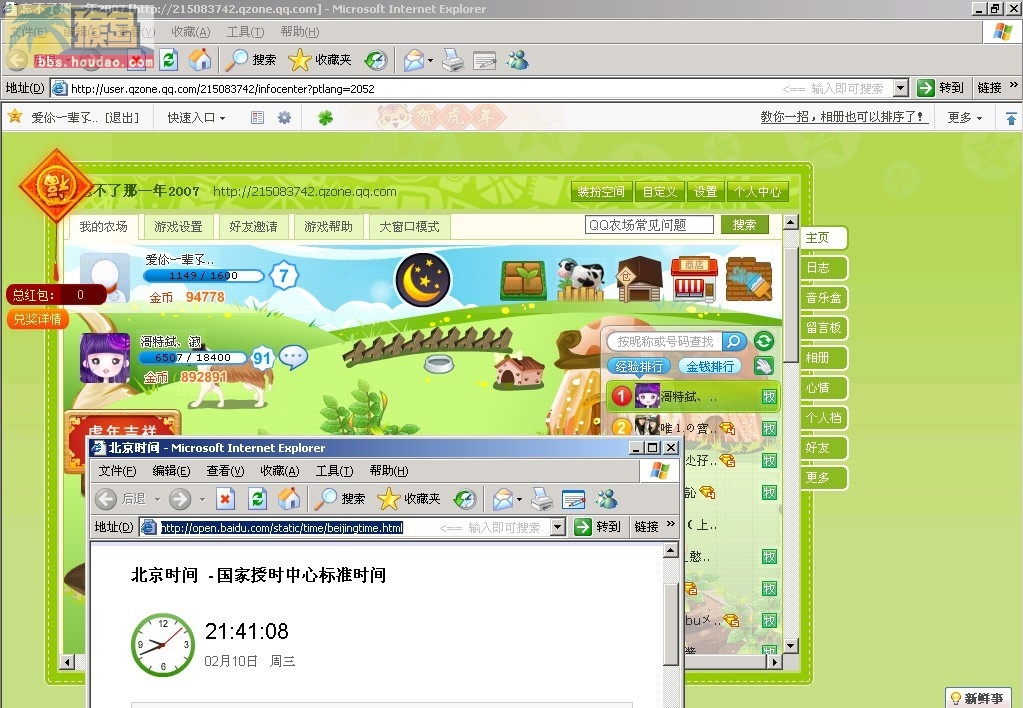Open Back history dropdown in the 北京时间 window

click(x=157, y=500)
